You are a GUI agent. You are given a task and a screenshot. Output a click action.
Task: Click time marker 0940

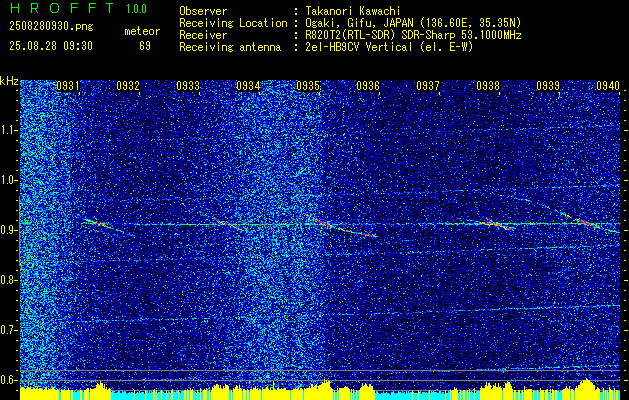(608, 85)
